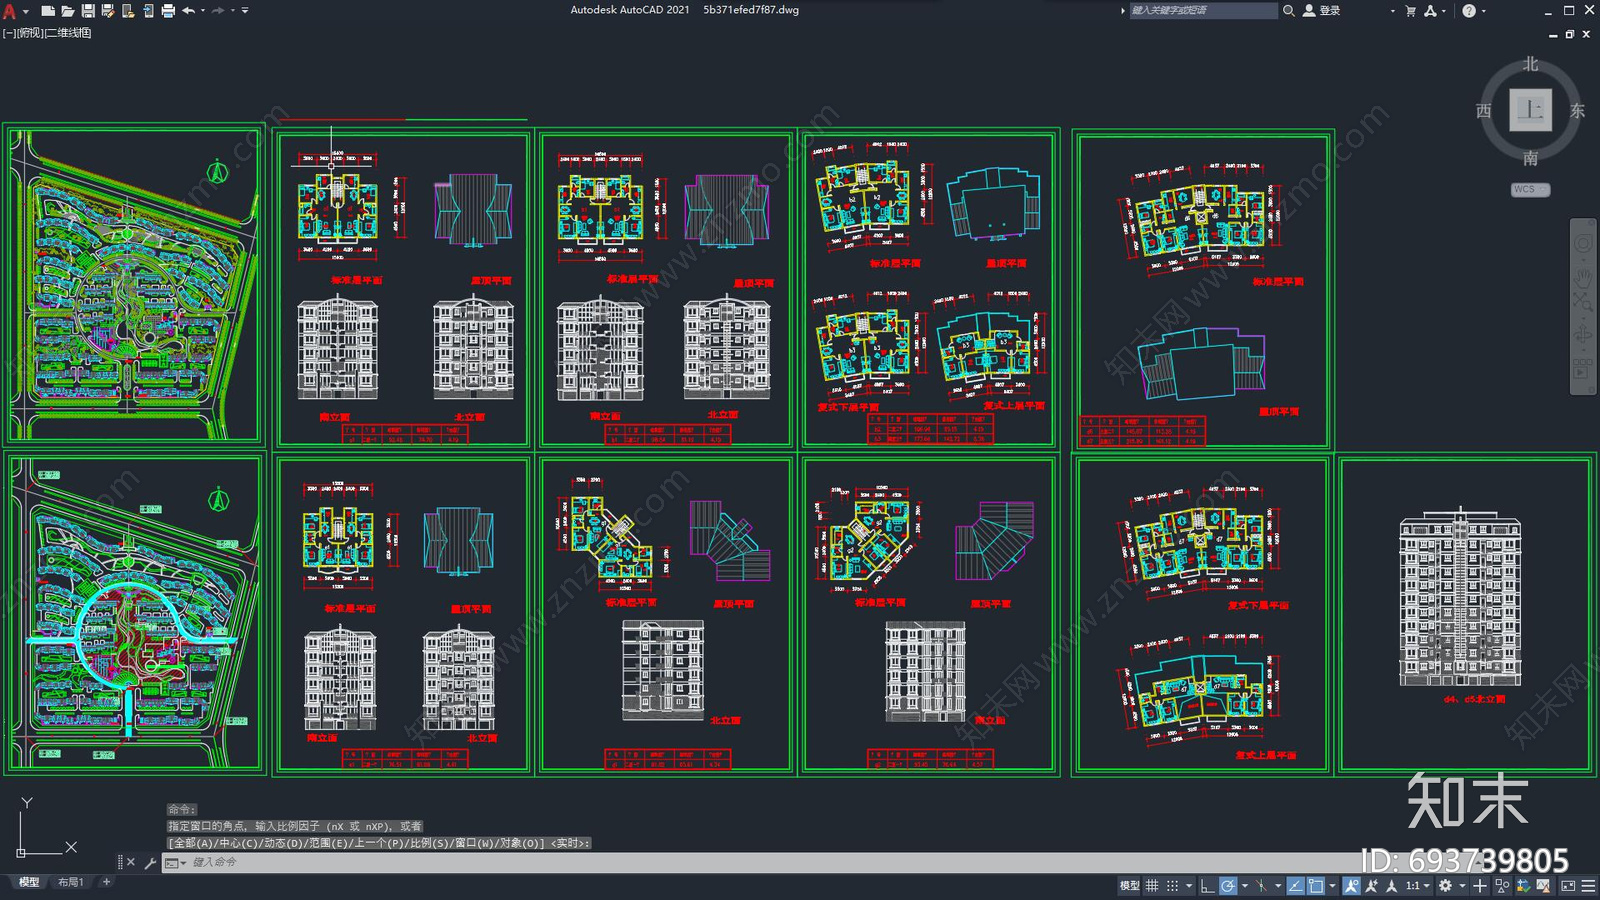Expand the quick access toolbar customize dropdown
This screenshot has height=900, width=1600.
245,11
